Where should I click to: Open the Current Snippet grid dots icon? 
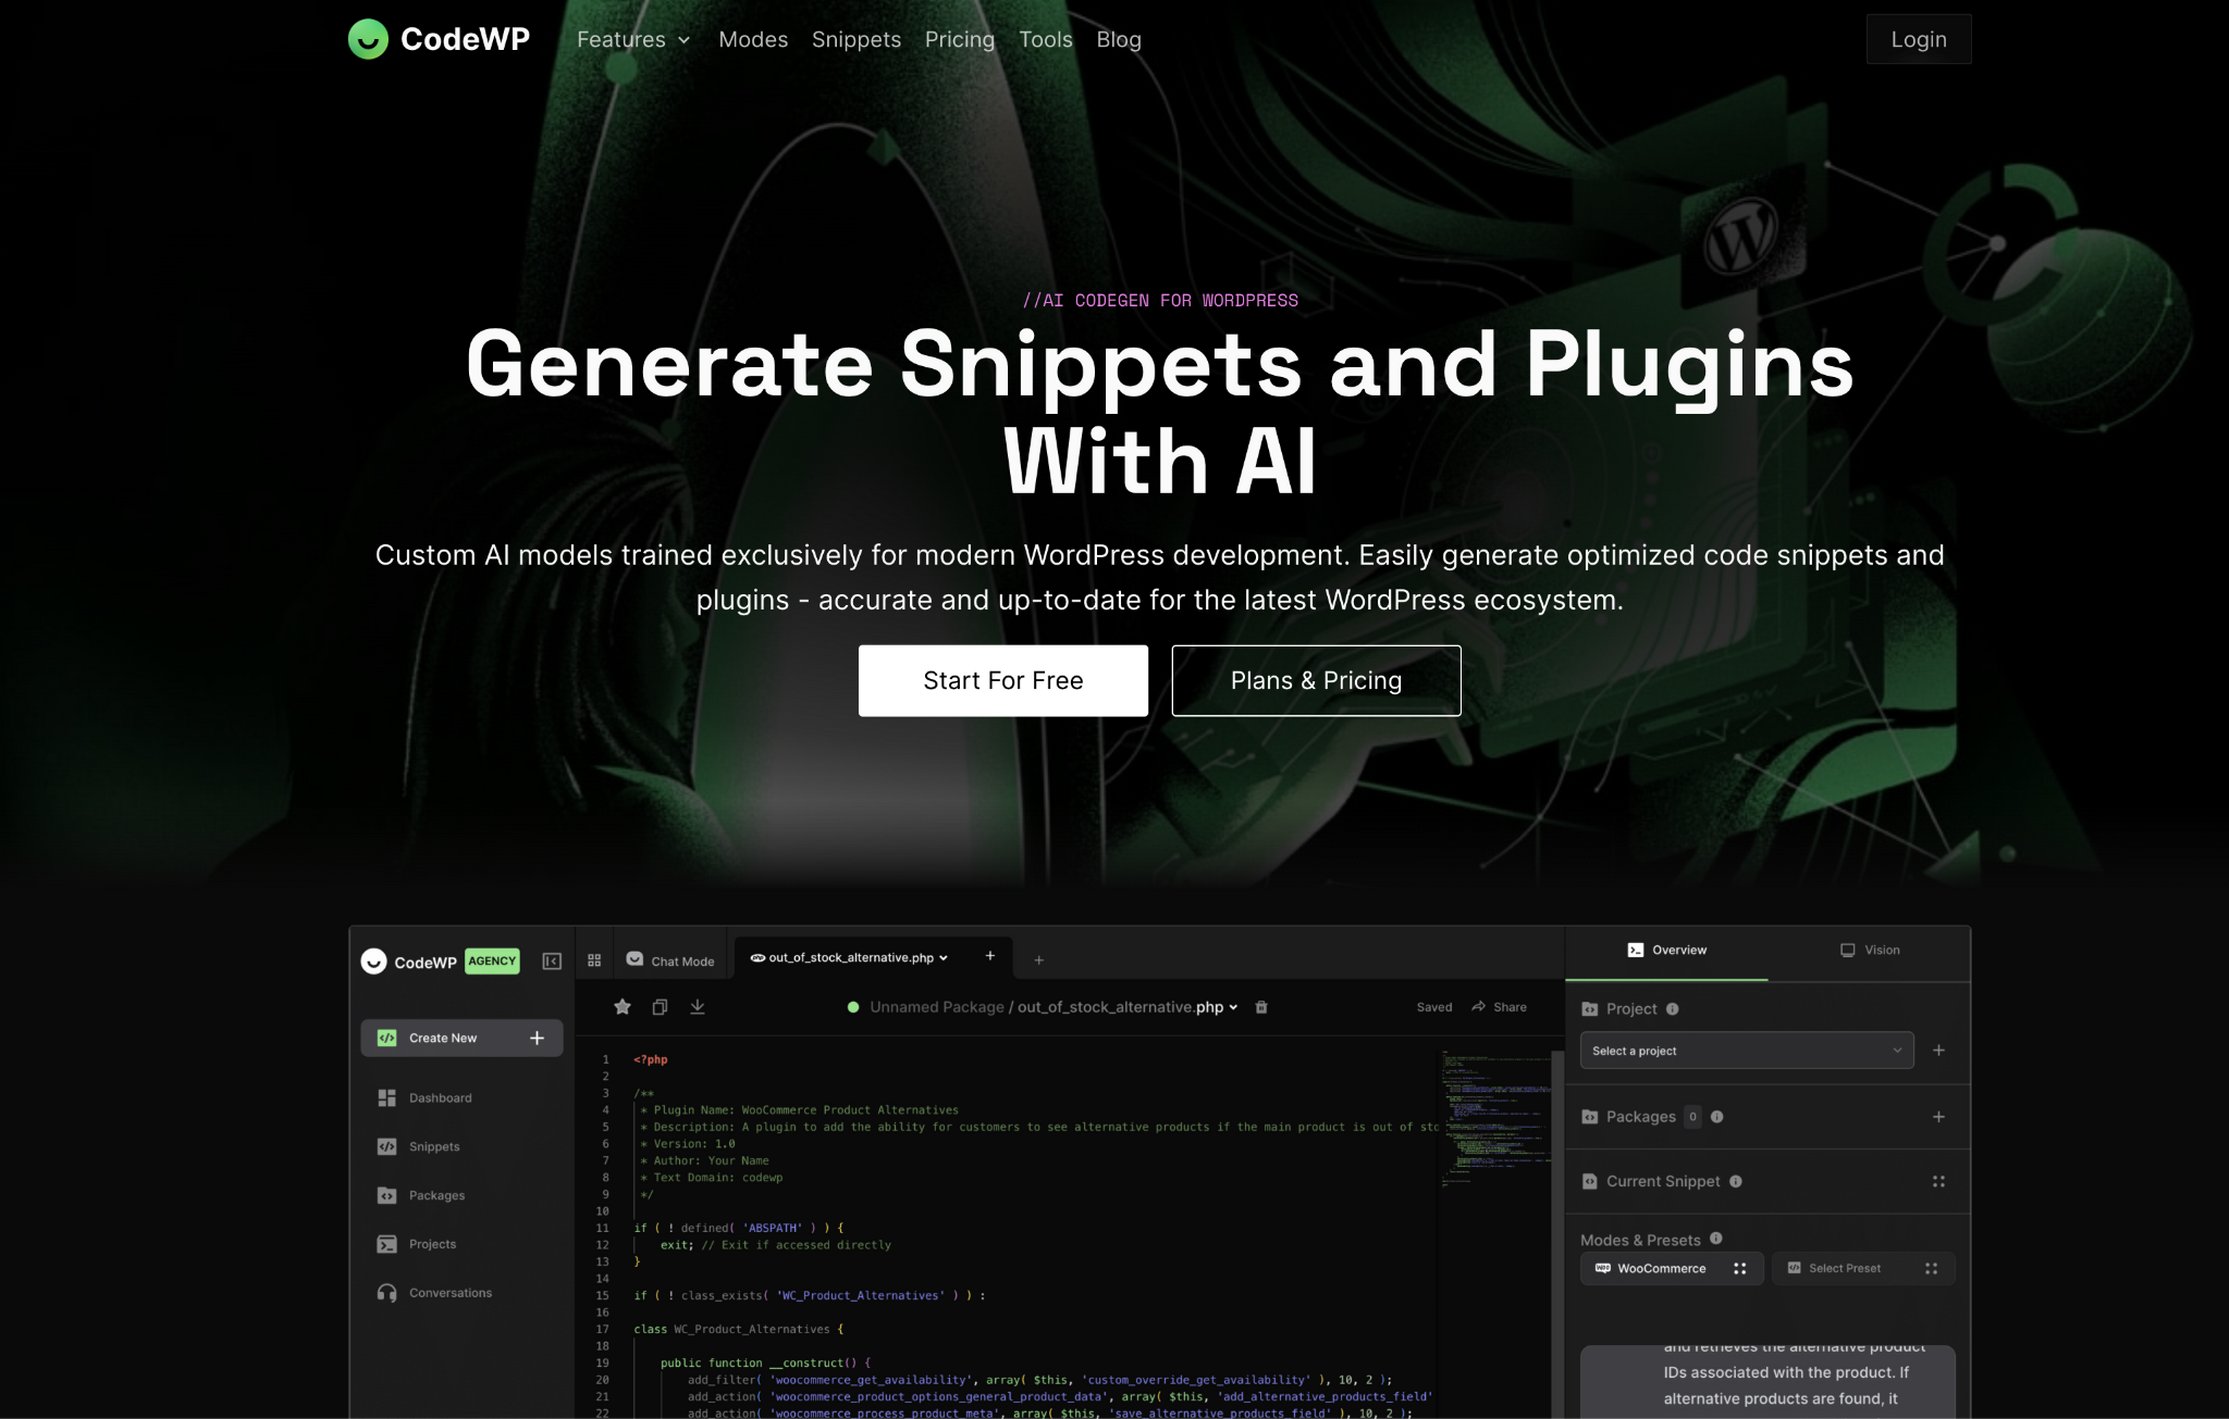pyautogui.click(x=1938, y=1181)
